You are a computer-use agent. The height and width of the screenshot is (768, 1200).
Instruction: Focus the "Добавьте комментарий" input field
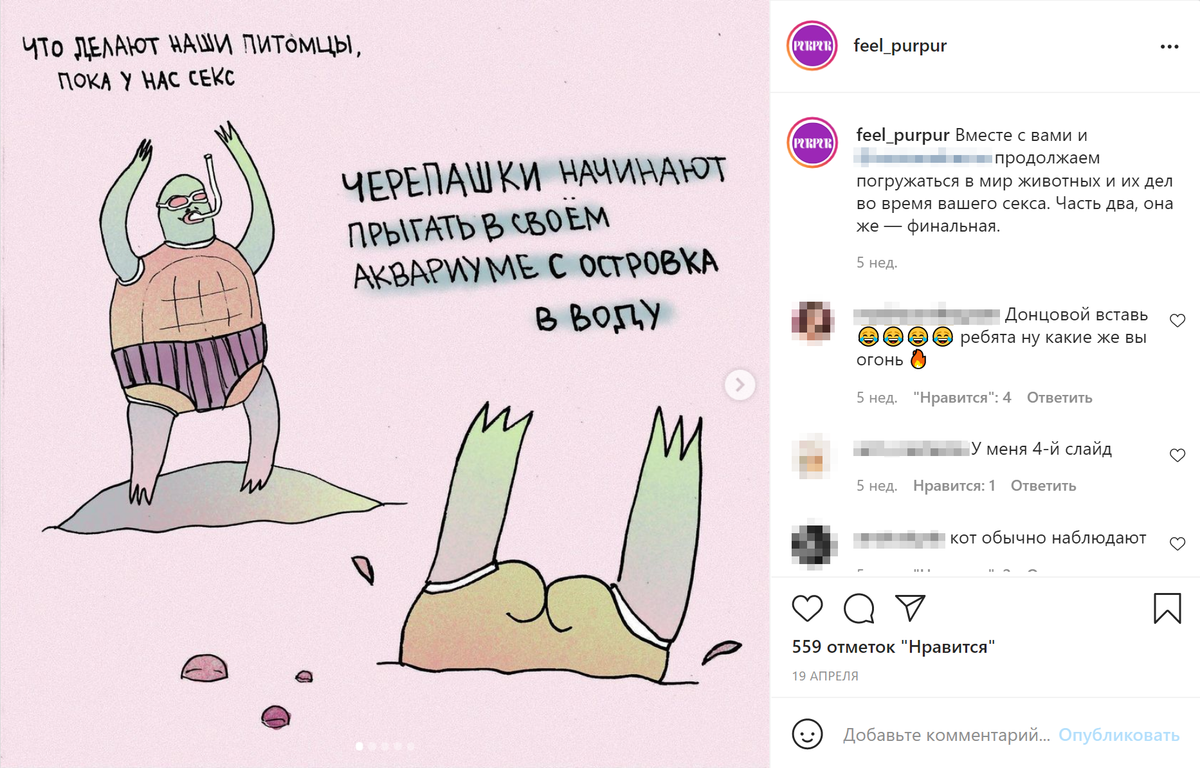pyautogui.click(x=947, y=735)
